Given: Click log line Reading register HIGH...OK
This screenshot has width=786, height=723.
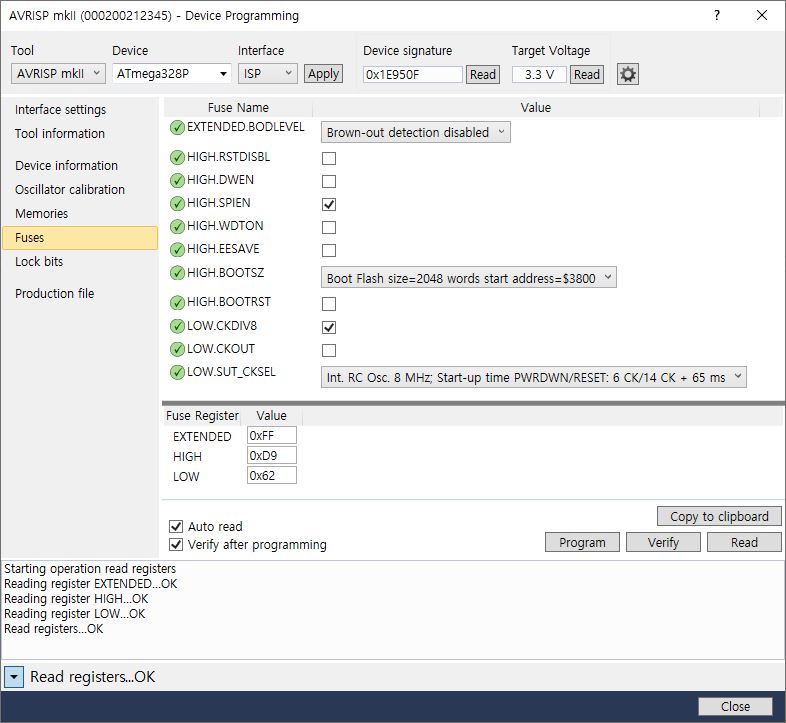Looking at the screenshot, I should click(x=76, y=599).
